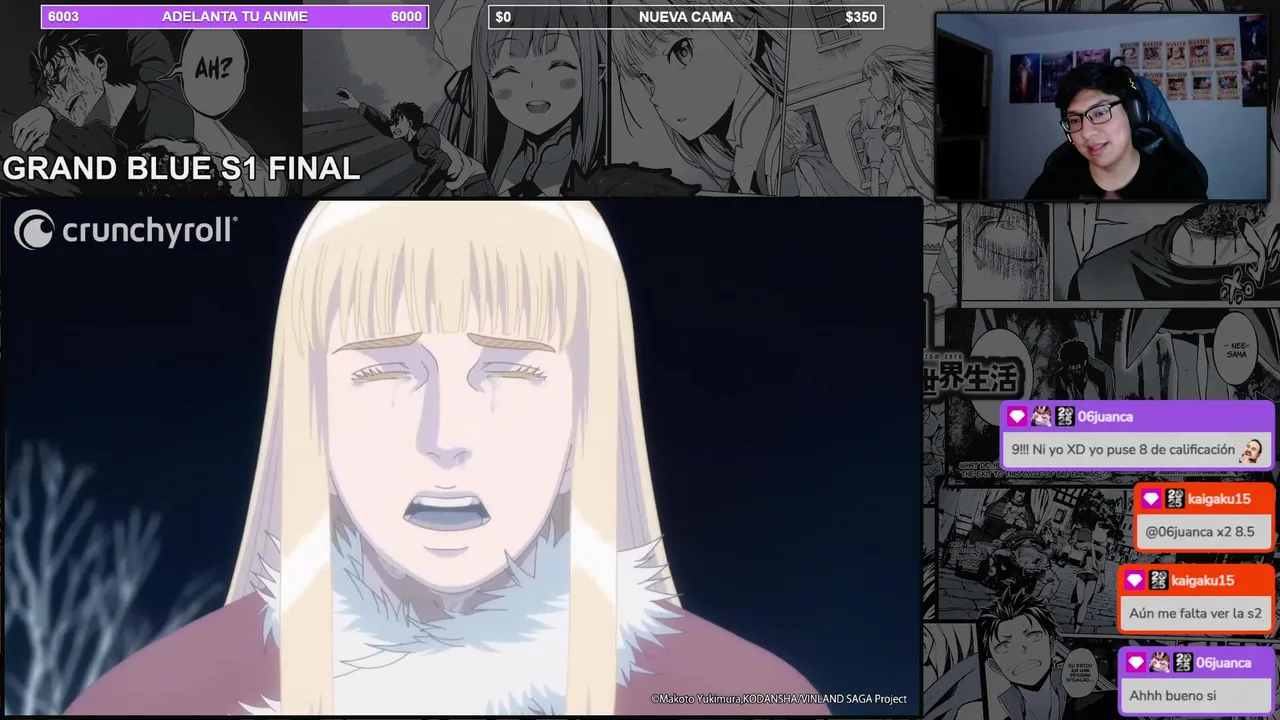Click the anime video player frame
1280x720 pixels.
click(x=461, y=457)
